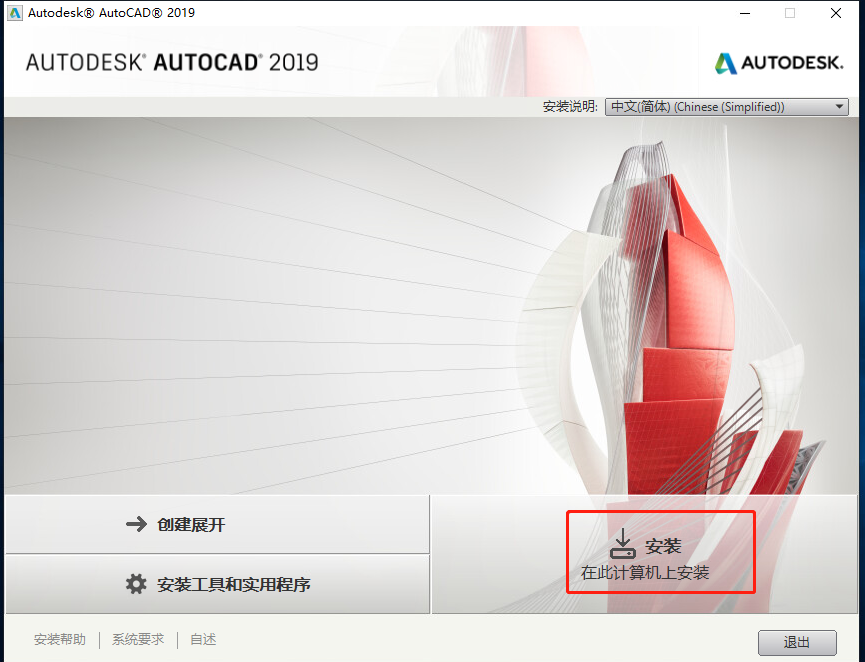Screen dimensions: 865x662
Task: Close the AutoCAD 2019 installer window
Action: click(836, 13)
